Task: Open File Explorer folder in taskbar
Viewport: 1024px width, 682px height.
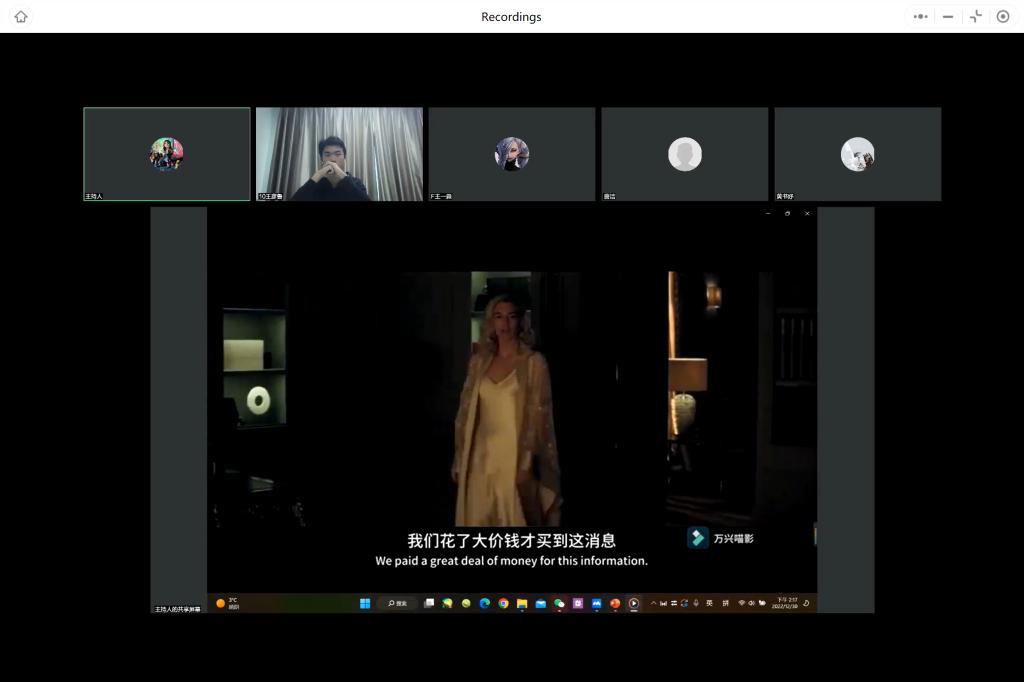Action: tap(522, 603)
